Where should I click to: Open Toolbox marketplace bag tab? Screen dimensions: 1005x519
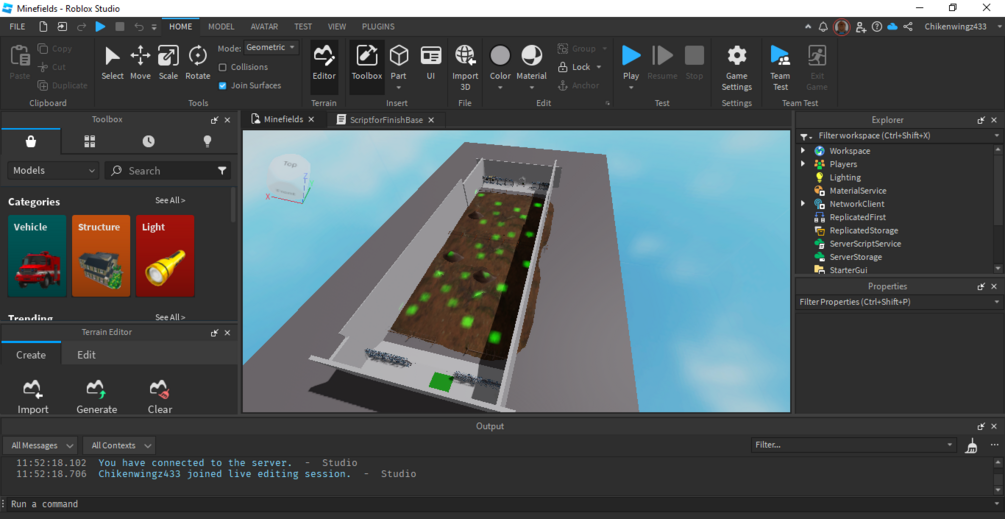tap(31, 142)
